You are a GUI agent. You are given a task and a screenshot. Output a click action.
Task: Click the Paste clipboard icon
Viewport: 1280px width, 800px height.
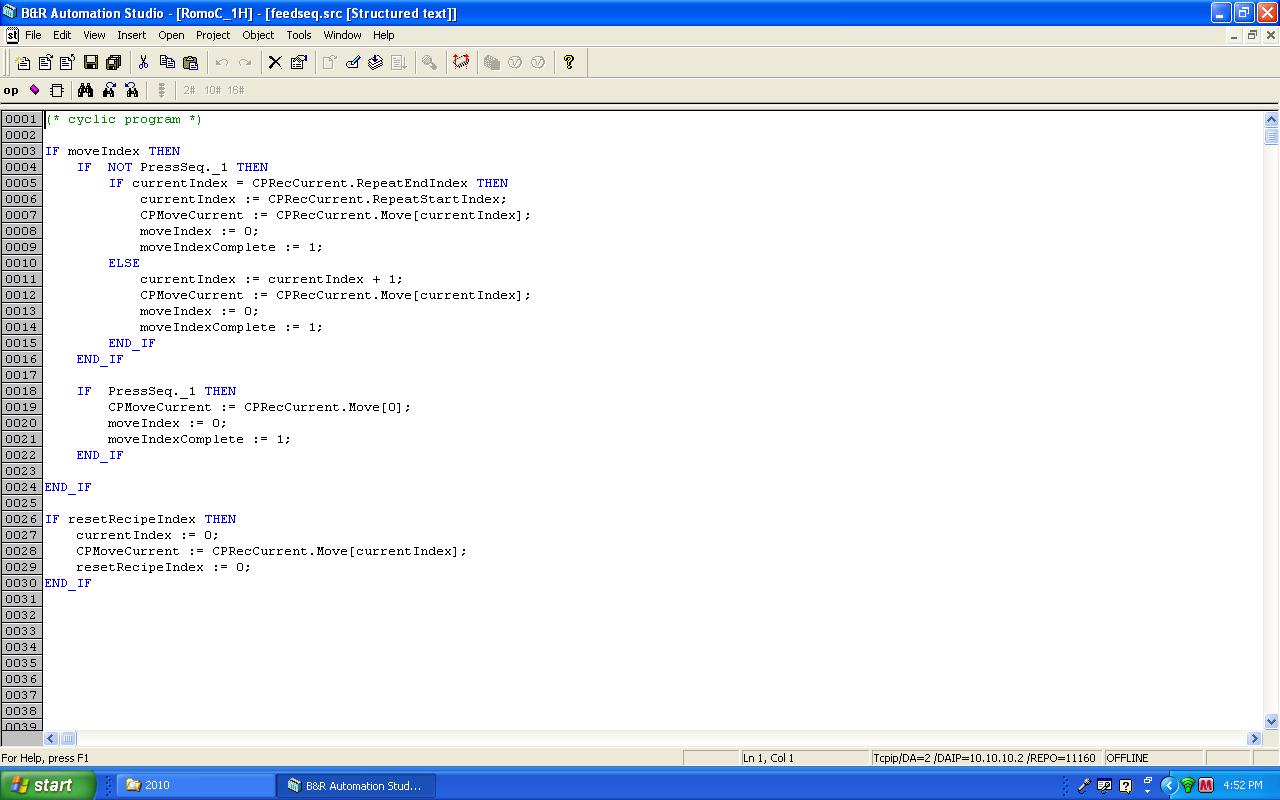tap(190, 62)
